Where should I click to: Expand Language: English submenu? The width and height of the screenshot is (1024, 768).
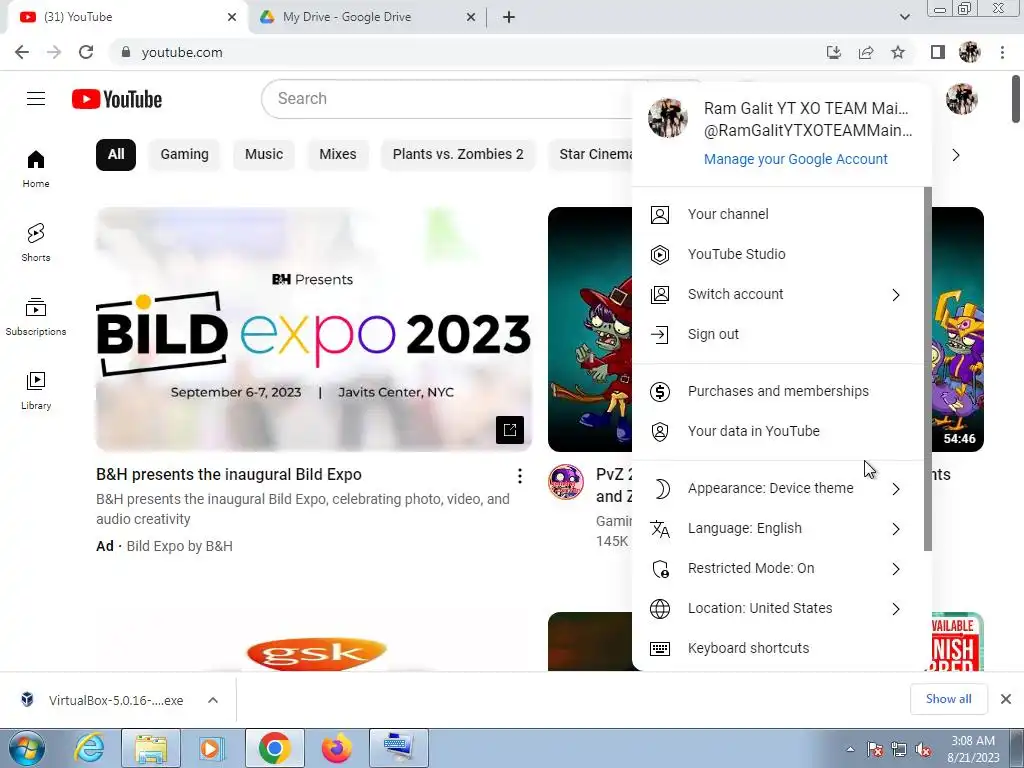coord(895,528)
